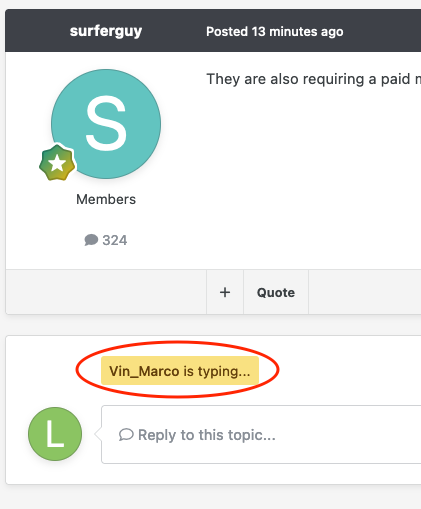Click the plus MultiQuote icon
The height and width of the screenshot is (509, 421).
click(x=225, y=292)
